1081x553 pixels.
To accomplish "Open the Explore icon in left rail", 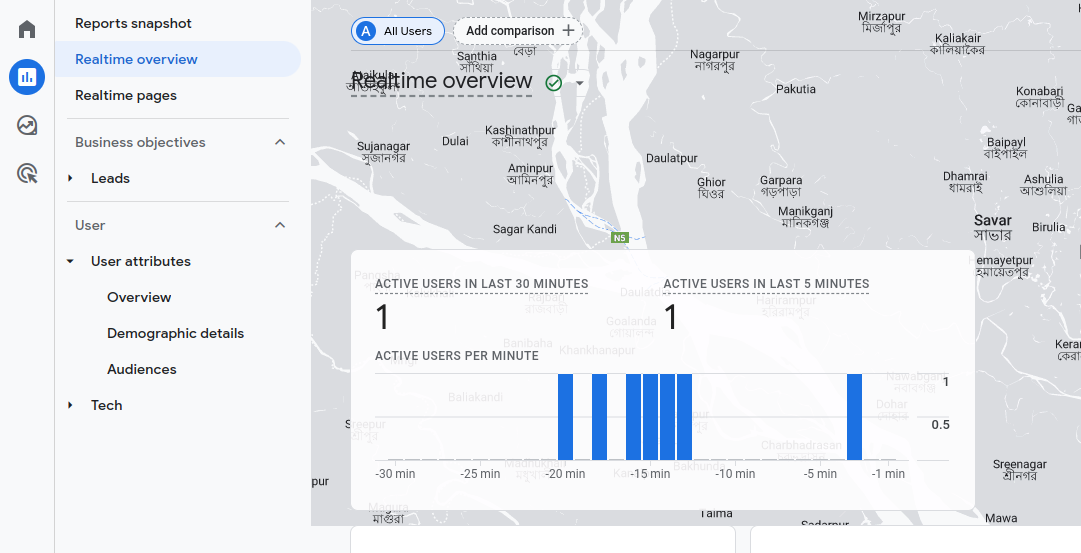I will (x=27, y=125).
